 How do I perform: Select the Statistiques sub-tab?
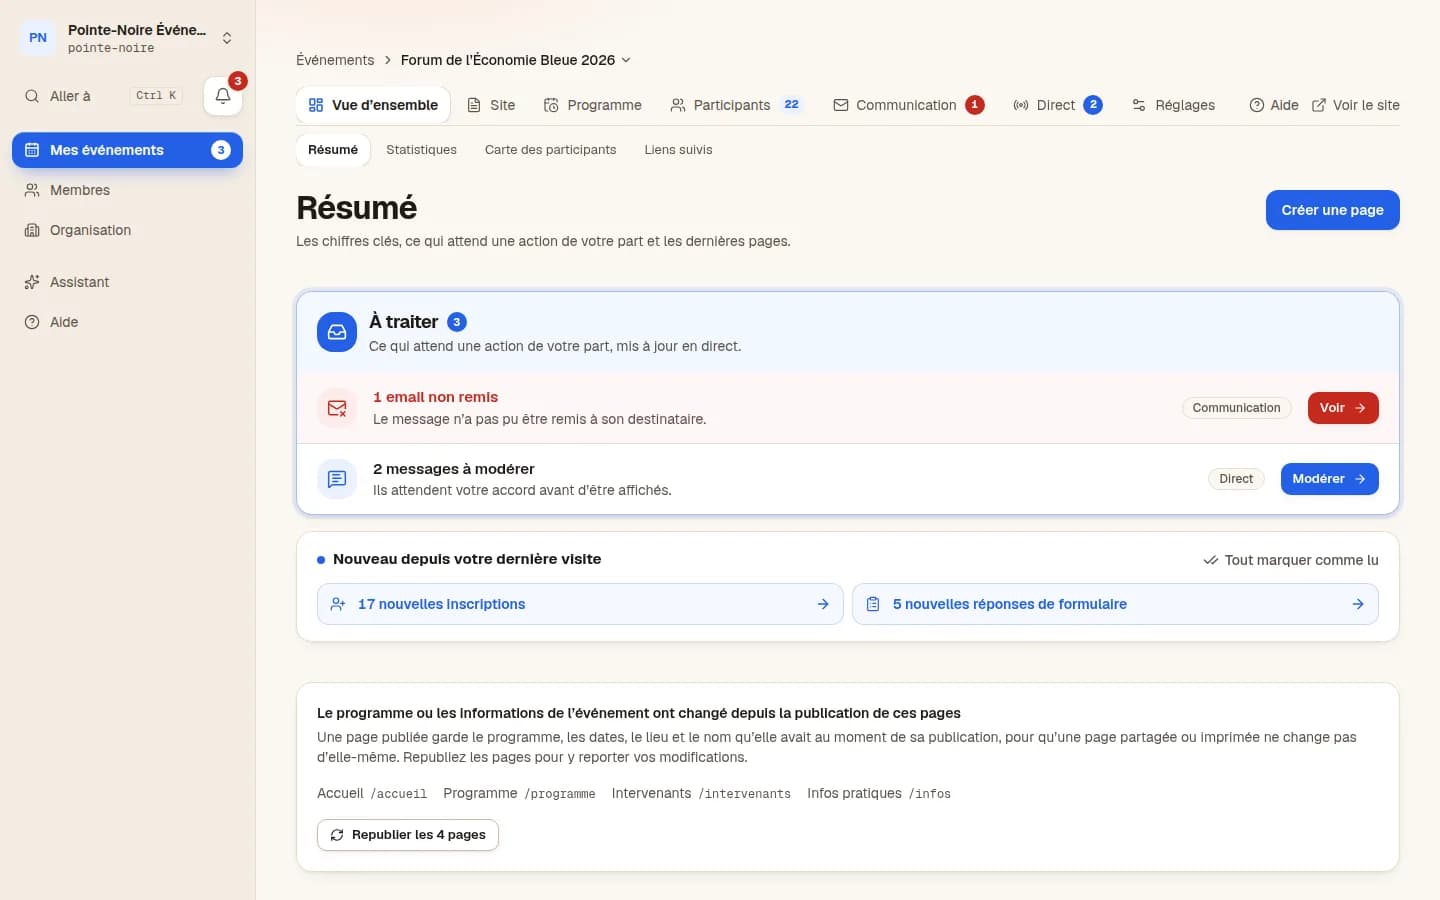[421, 150]
